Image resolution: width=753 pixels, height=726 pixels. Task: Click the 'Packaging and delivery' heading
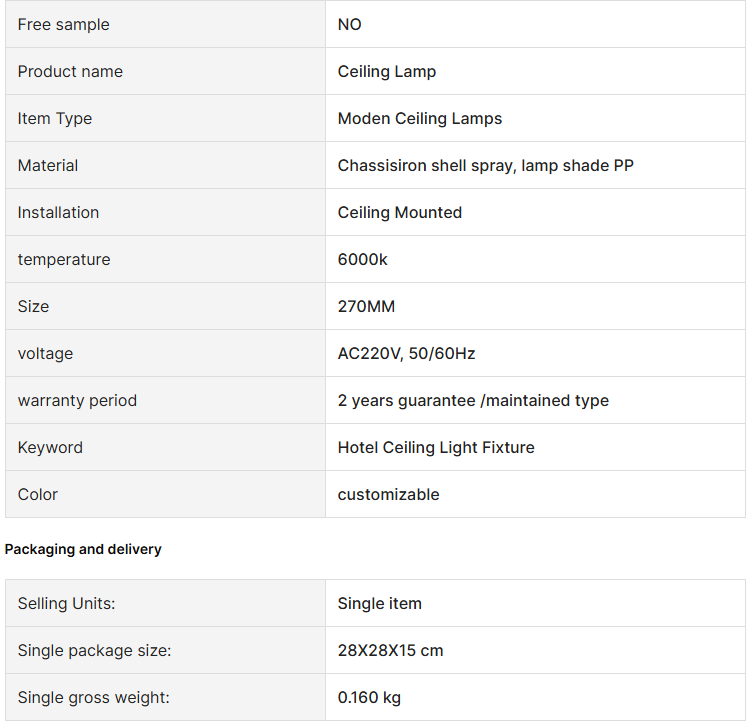[x=83, y=549]
